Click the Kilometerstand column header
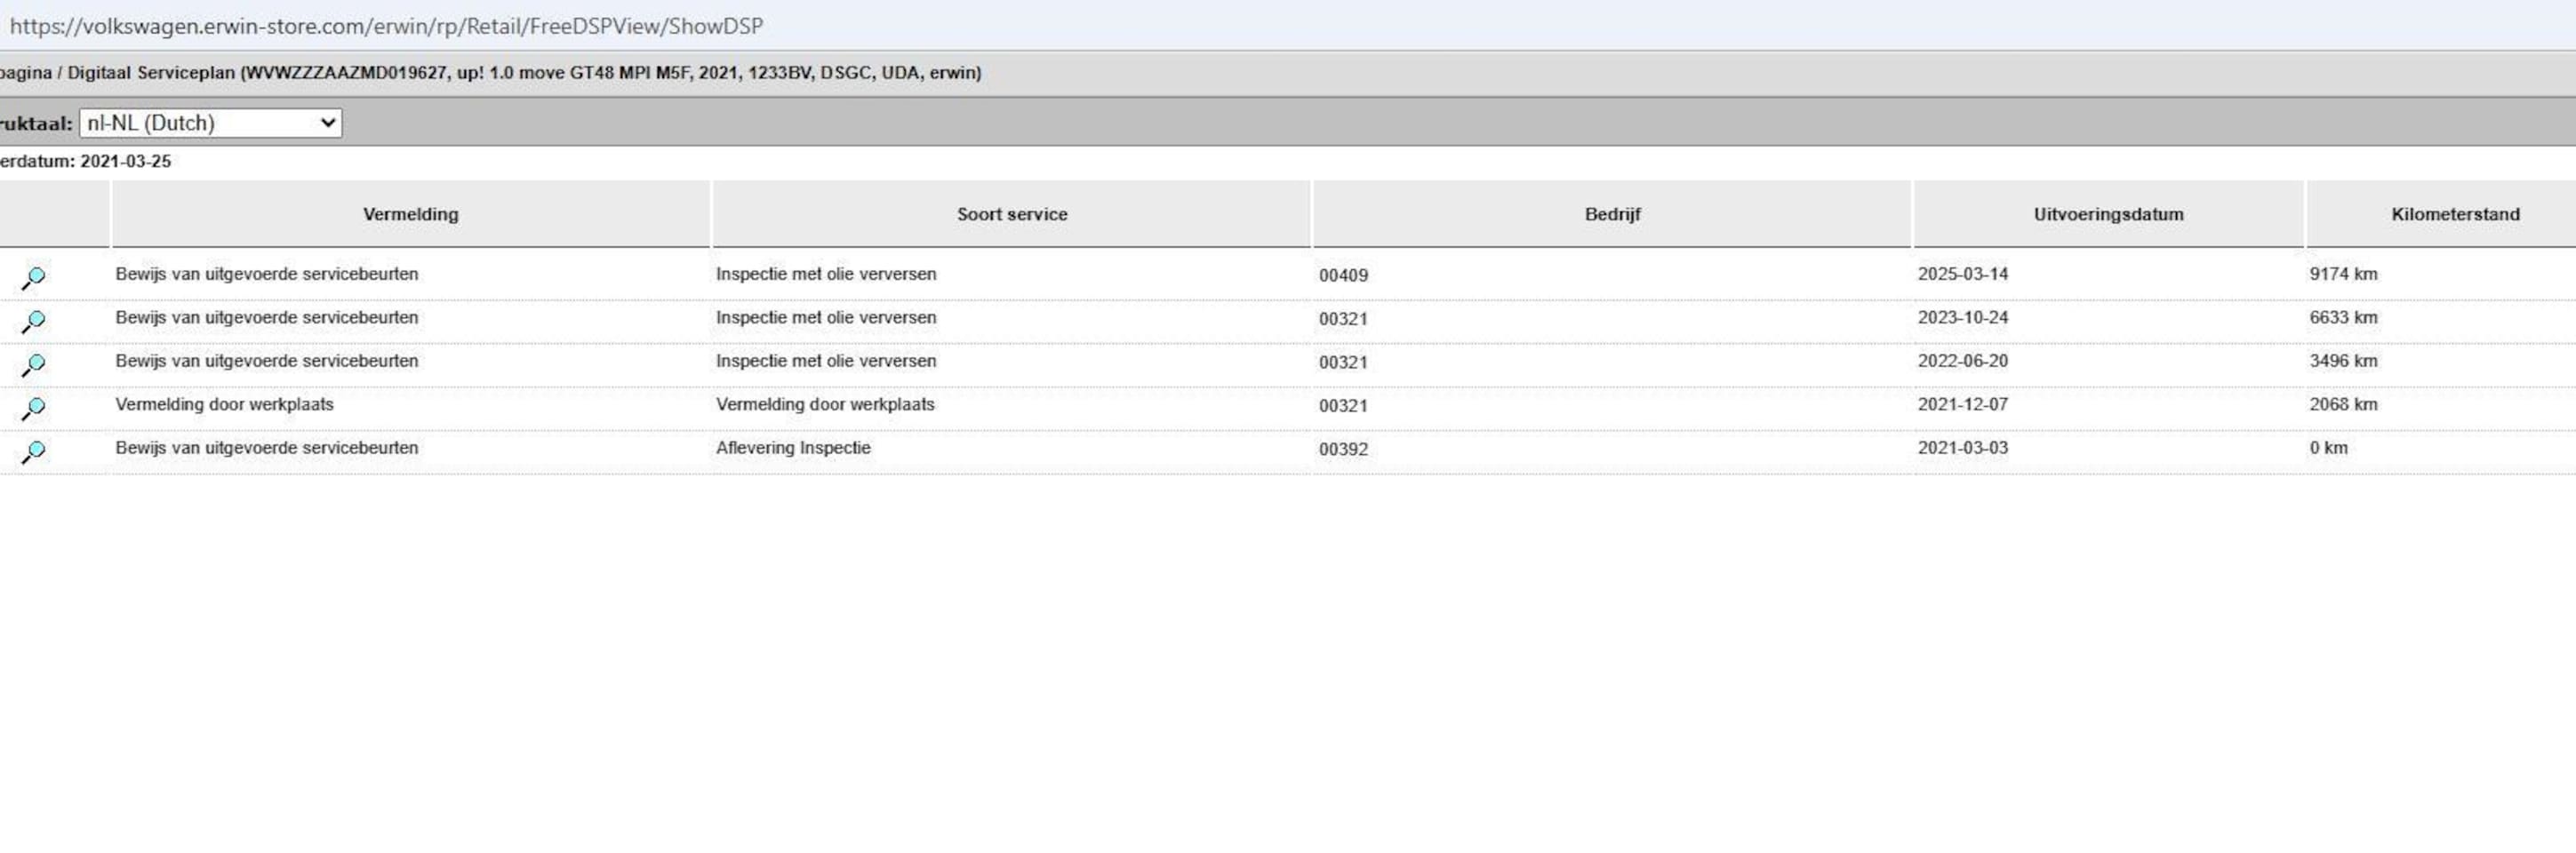This screenshot has width=2576, height=853. click(2454, 214)
